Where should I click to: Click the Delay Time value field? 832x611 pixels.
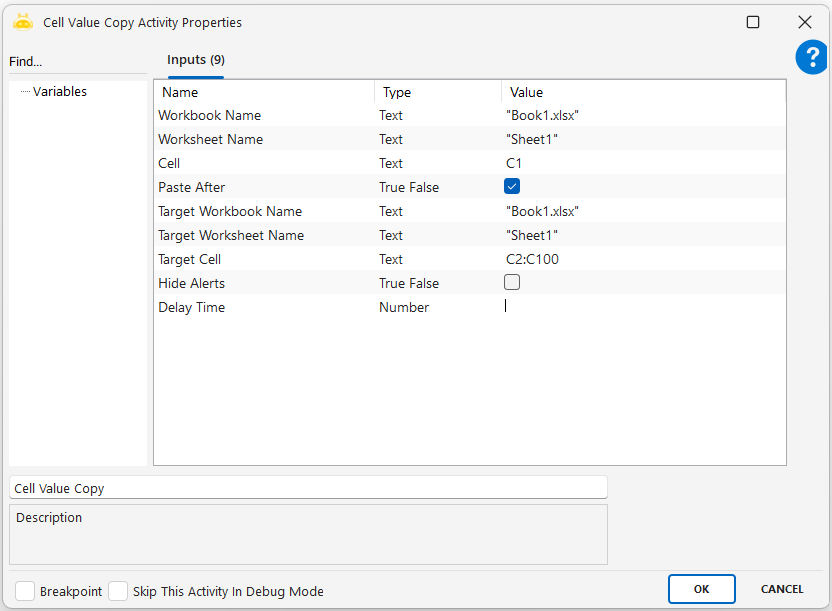coord(640,307)
